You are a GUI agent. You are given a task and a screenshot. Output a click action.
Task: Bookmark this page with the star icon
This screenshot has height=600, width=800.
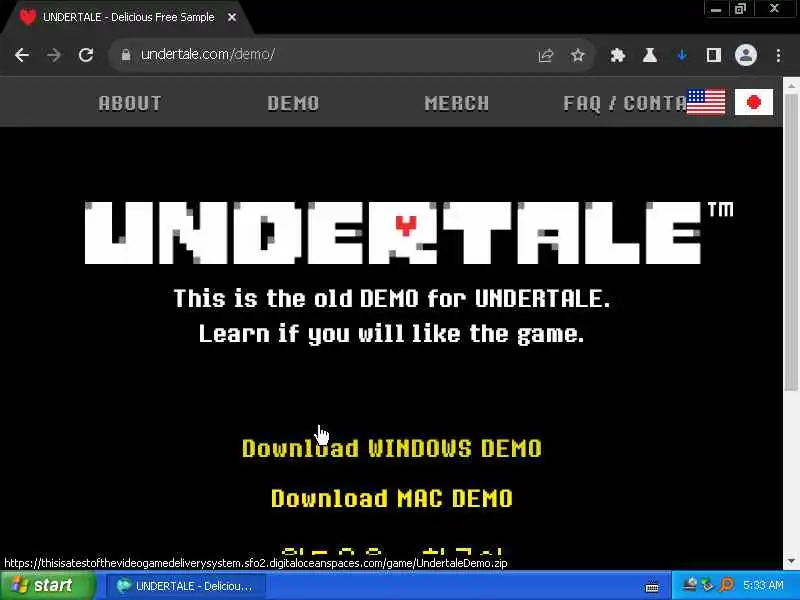(578, 55)
